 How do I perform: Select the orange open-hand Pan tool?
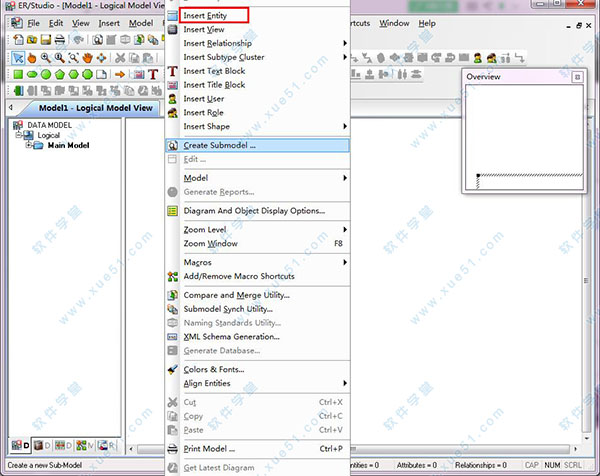point(88,58)
